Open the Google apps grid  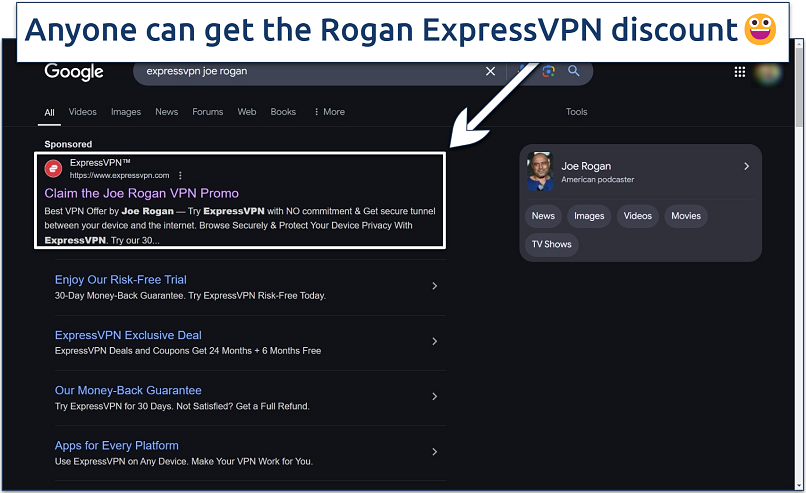coord(740,72)
